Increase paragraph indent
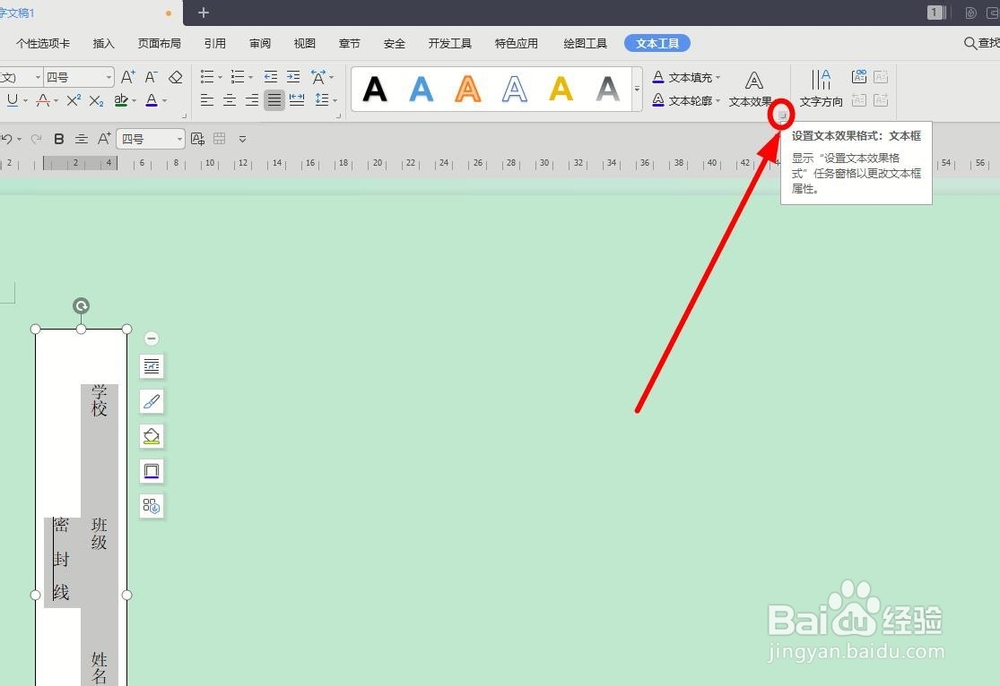 pos(293,77)
